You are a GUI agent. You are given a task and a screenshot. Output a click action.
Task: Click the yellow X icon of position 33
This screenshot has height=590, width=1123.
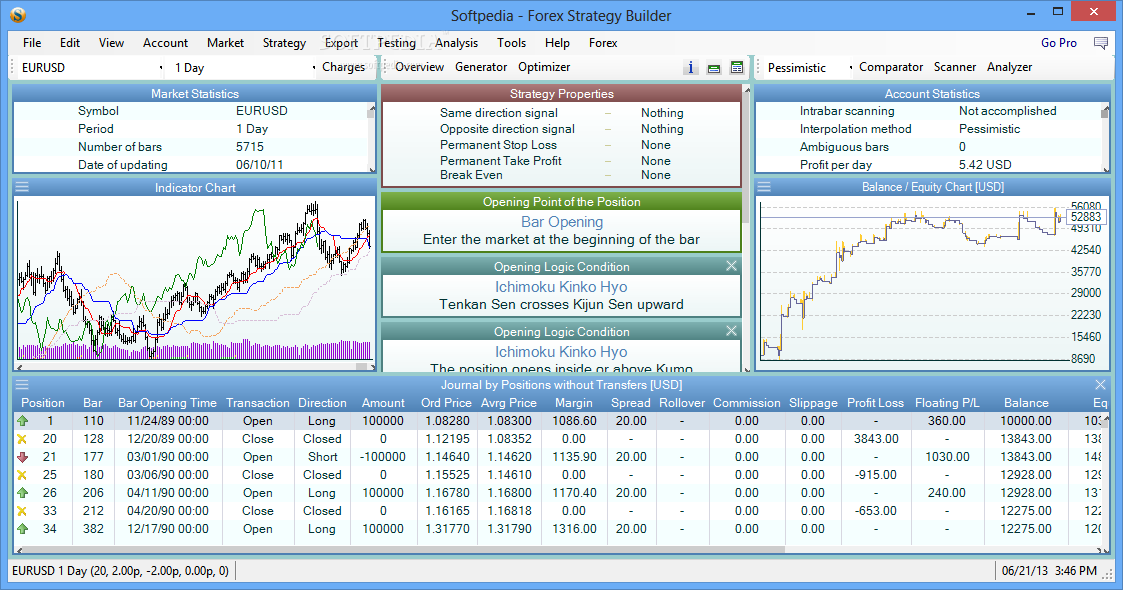(22, 511)
